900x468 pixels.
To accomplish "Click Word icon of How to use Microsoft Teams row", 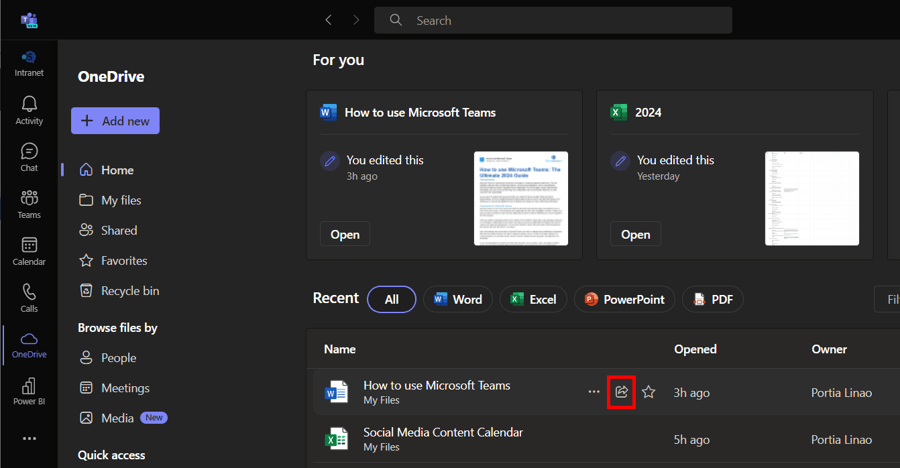I will 336,392.
